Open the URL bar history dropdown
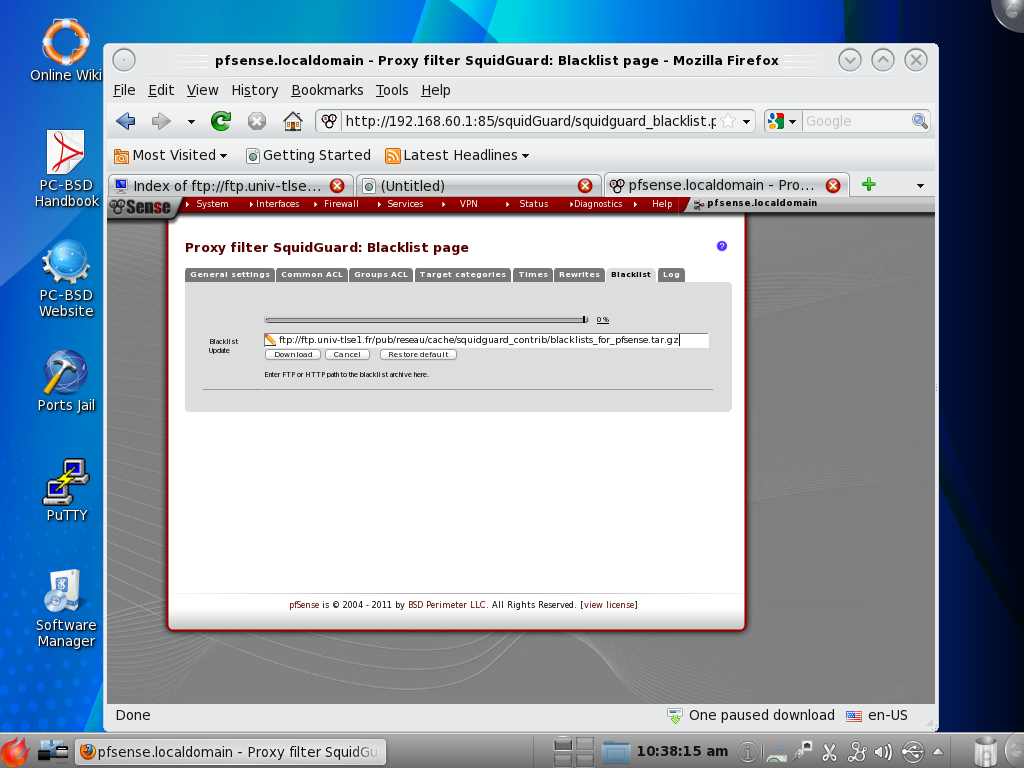The image size is (1024, 768). click(746, 121)
